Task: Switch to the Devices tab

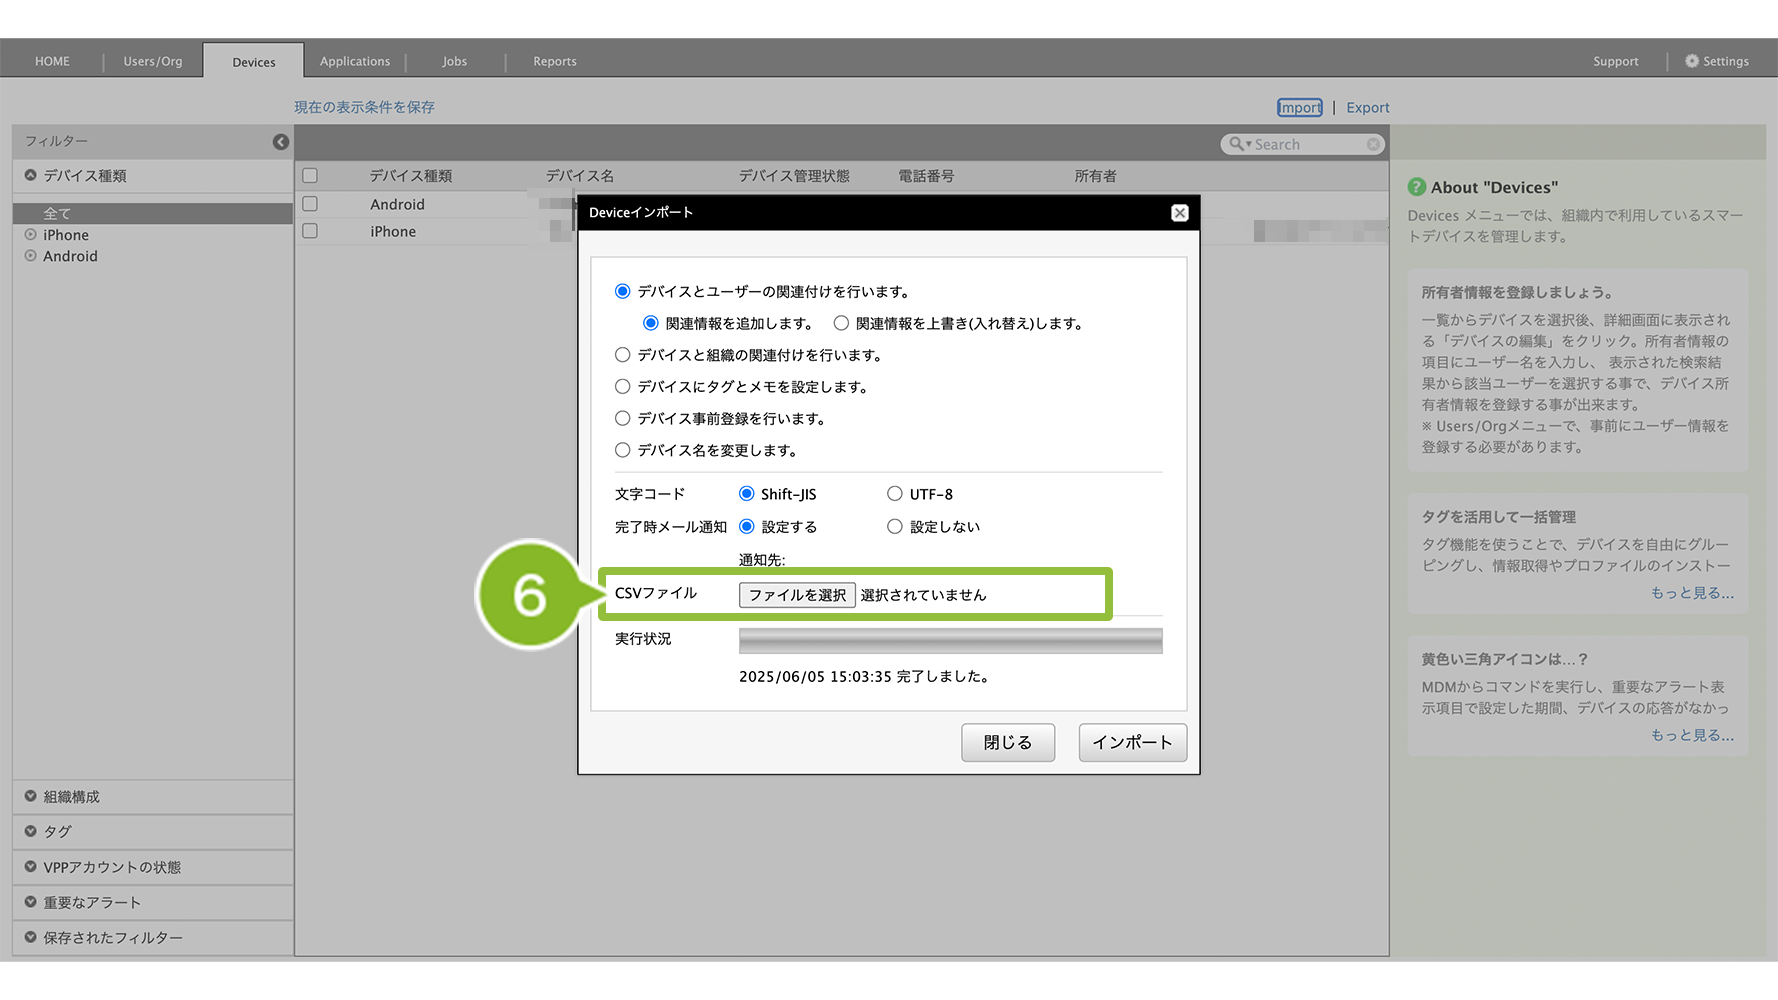Action: point(254,62)
